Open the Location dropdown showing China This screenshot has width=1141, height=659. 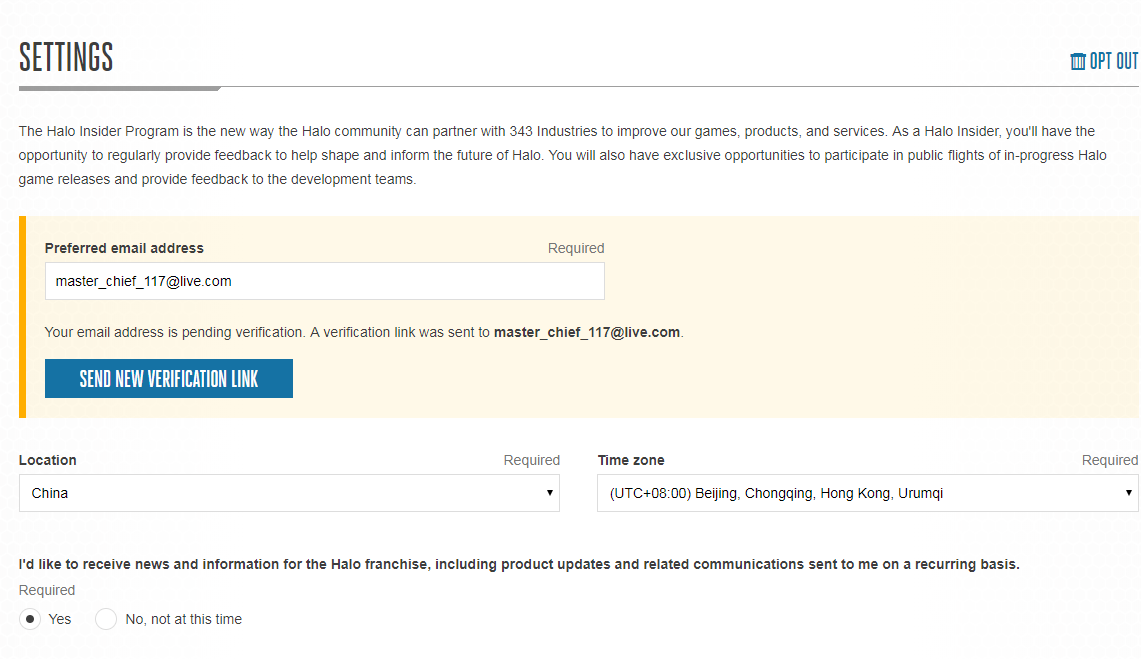coord(289,493)
